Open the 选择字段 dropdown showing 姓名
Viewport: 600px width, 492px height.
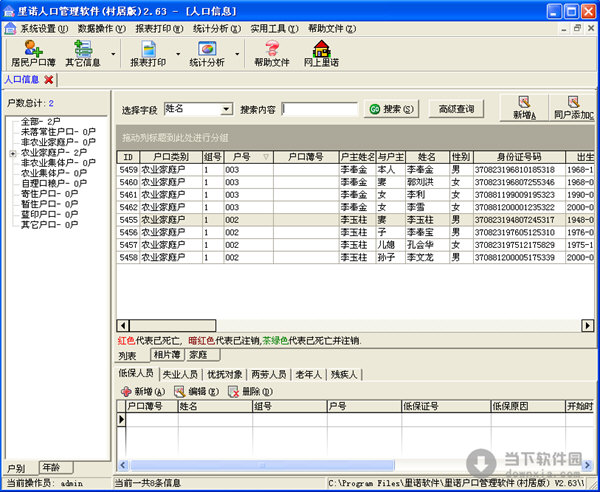click(225, 109)
